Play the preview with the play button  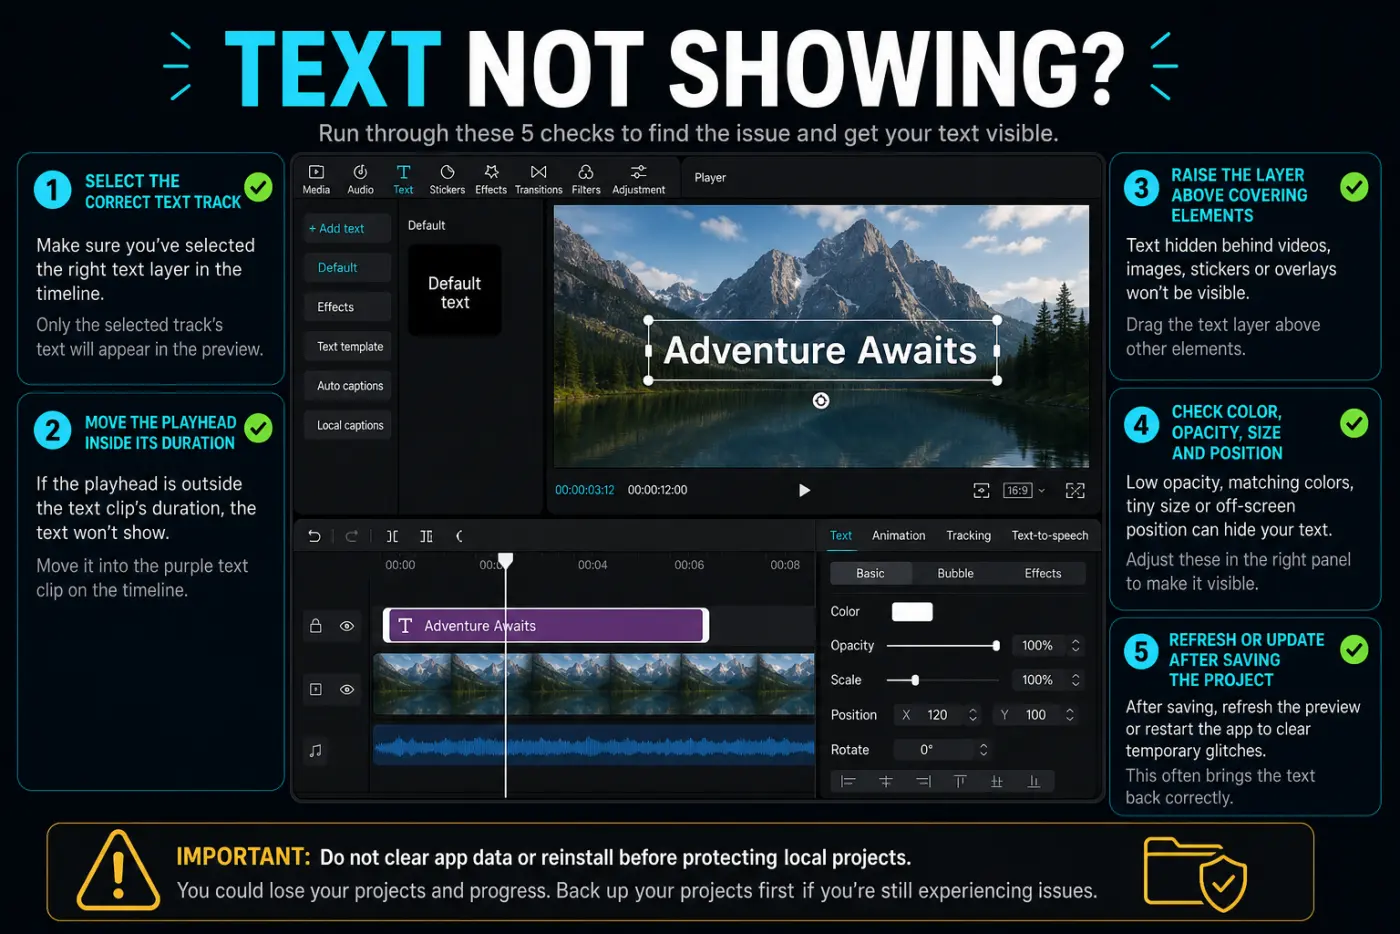804,490
